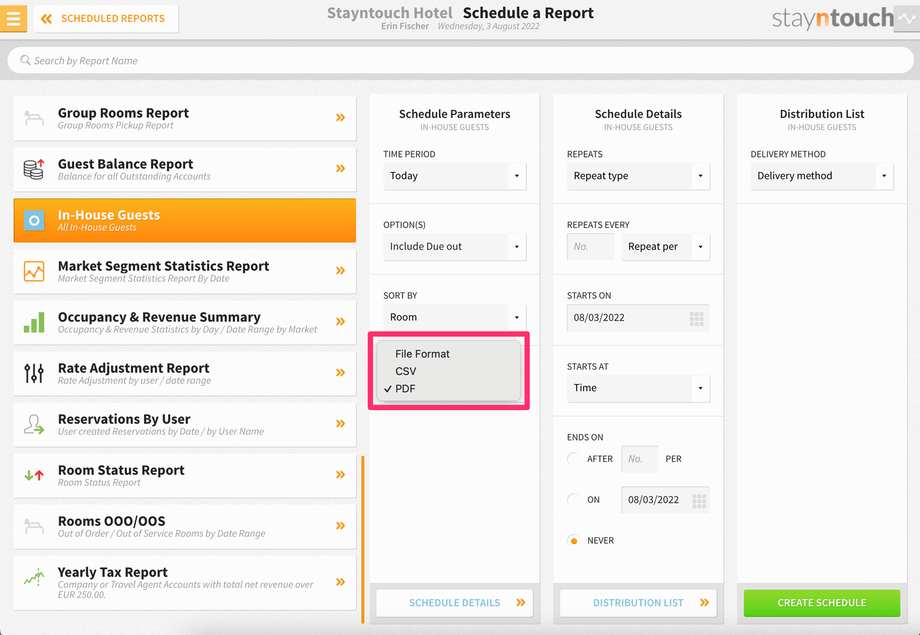Click the activity pulse icon top right

coord(907,19)
